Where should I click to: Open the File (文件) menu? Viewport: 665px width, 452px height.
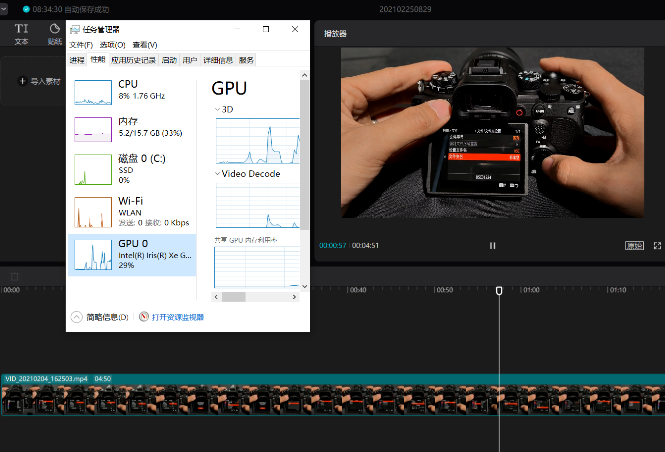coord(81,45)
